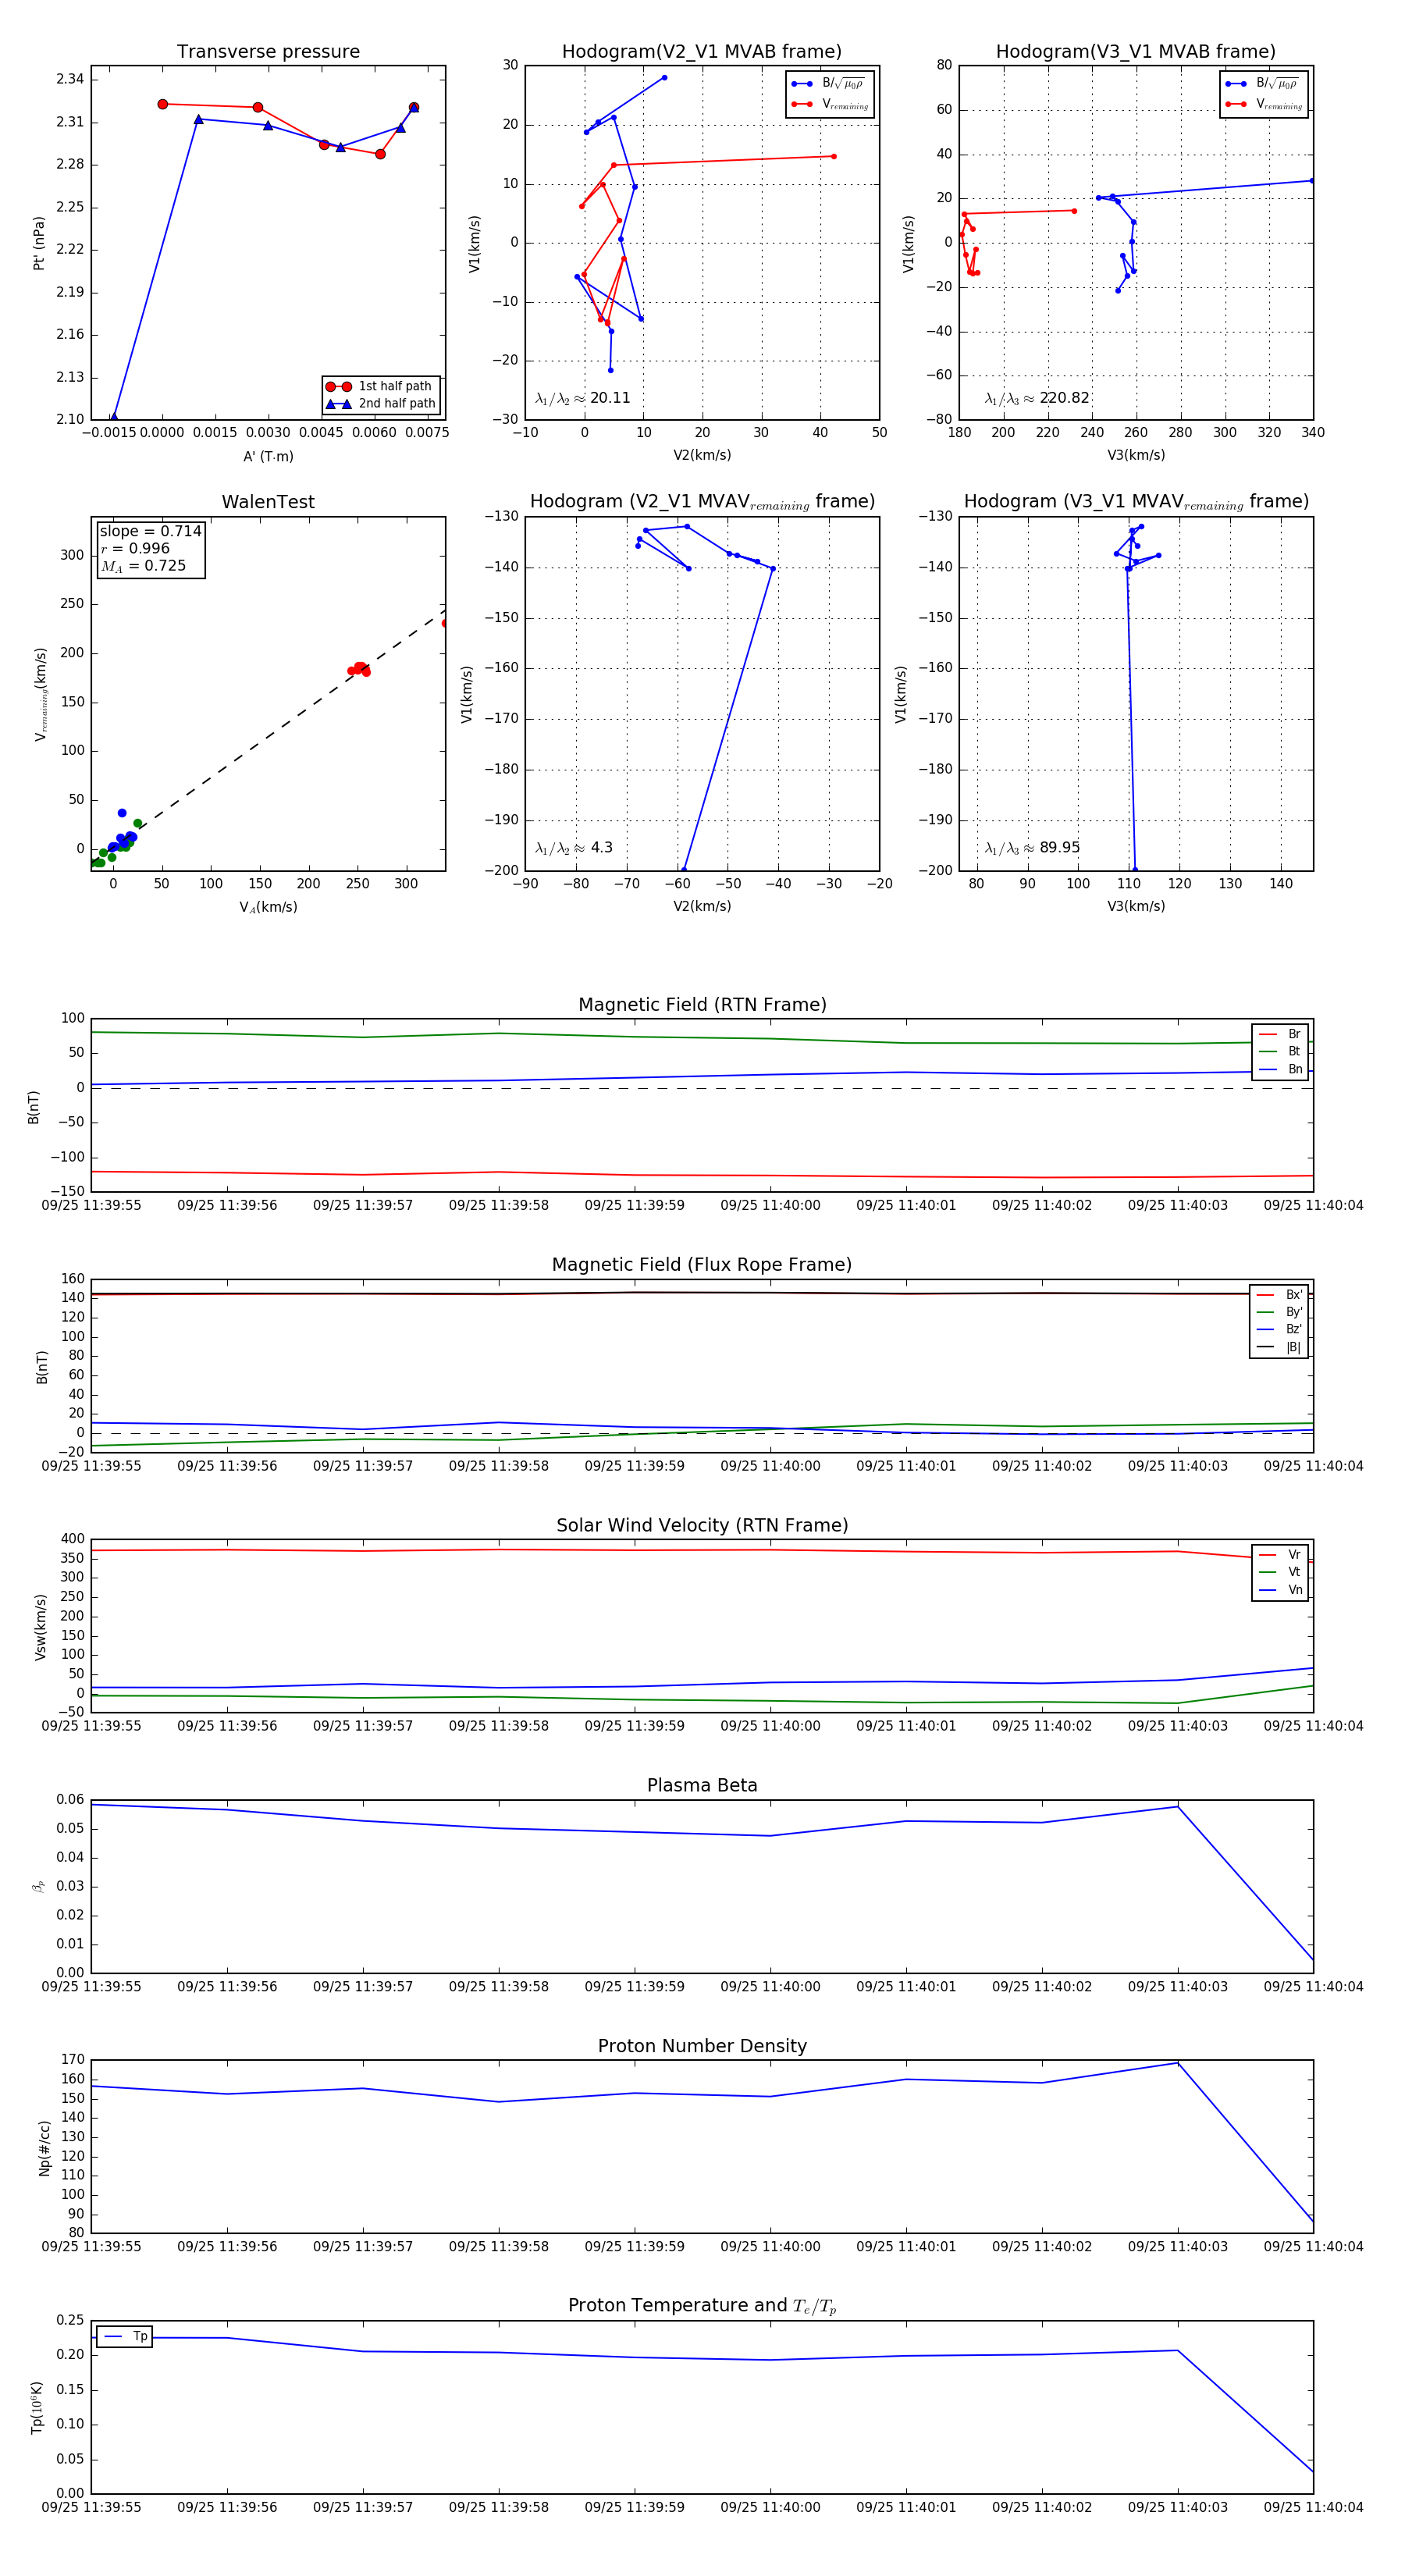Click the 'Transverse pressure' plot title
1405x2576 pixels.
tap(268, 52)
